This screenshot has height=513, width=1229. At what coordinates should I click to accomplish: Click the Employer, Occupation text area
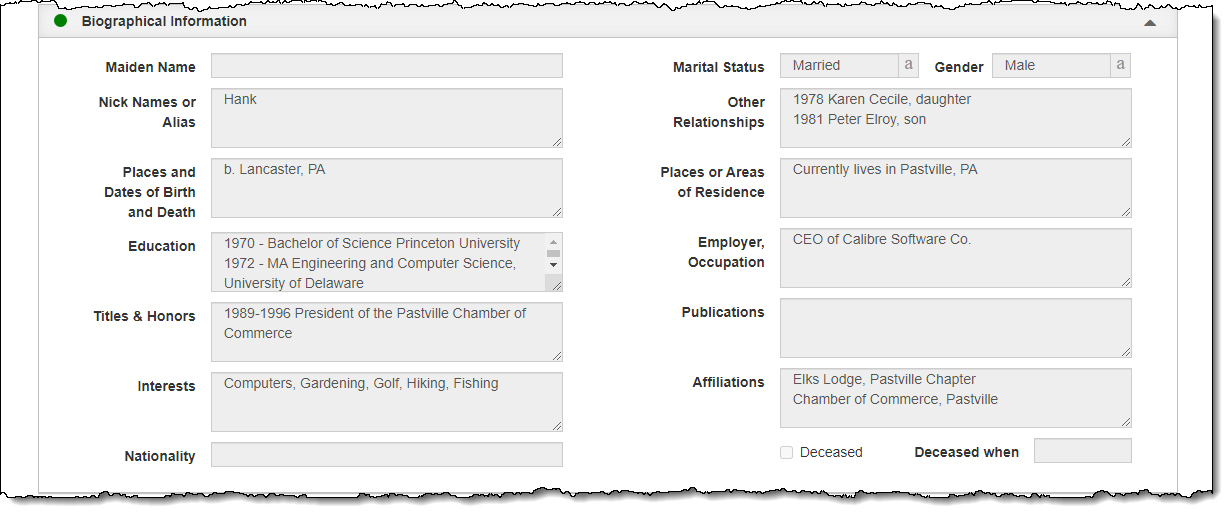click(x=955, y=258)
